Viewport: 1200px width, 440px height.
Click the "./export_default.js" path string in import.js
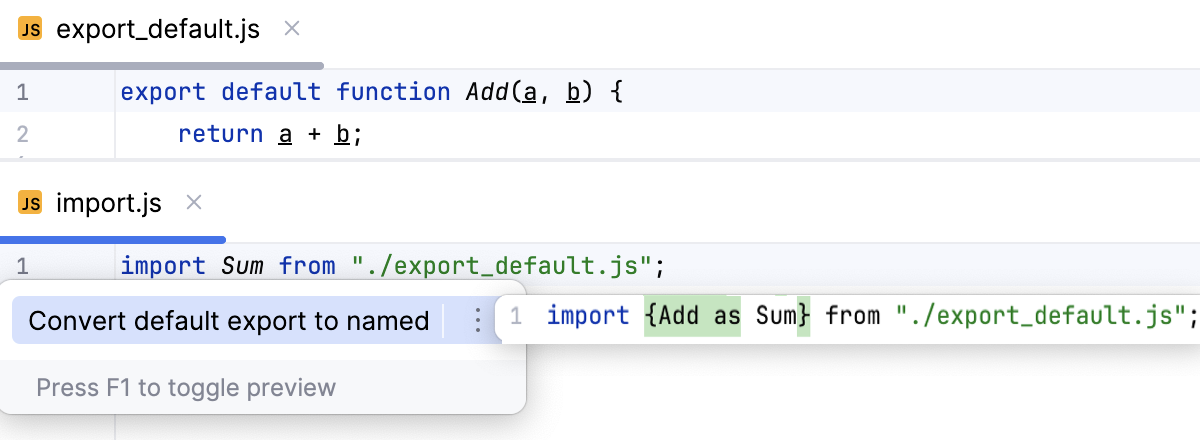(507, 266)
